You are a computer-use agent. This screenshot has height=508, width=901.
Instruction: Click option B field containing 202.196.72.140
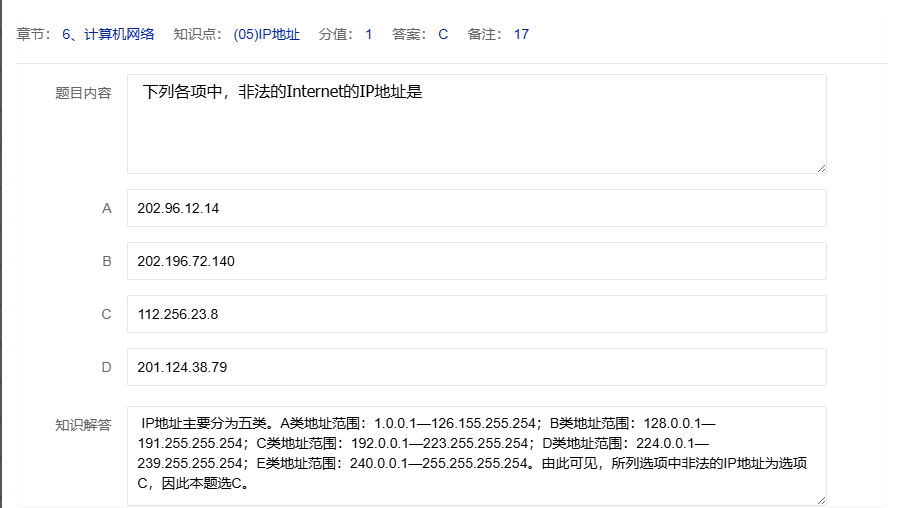[x=476, y=261]
